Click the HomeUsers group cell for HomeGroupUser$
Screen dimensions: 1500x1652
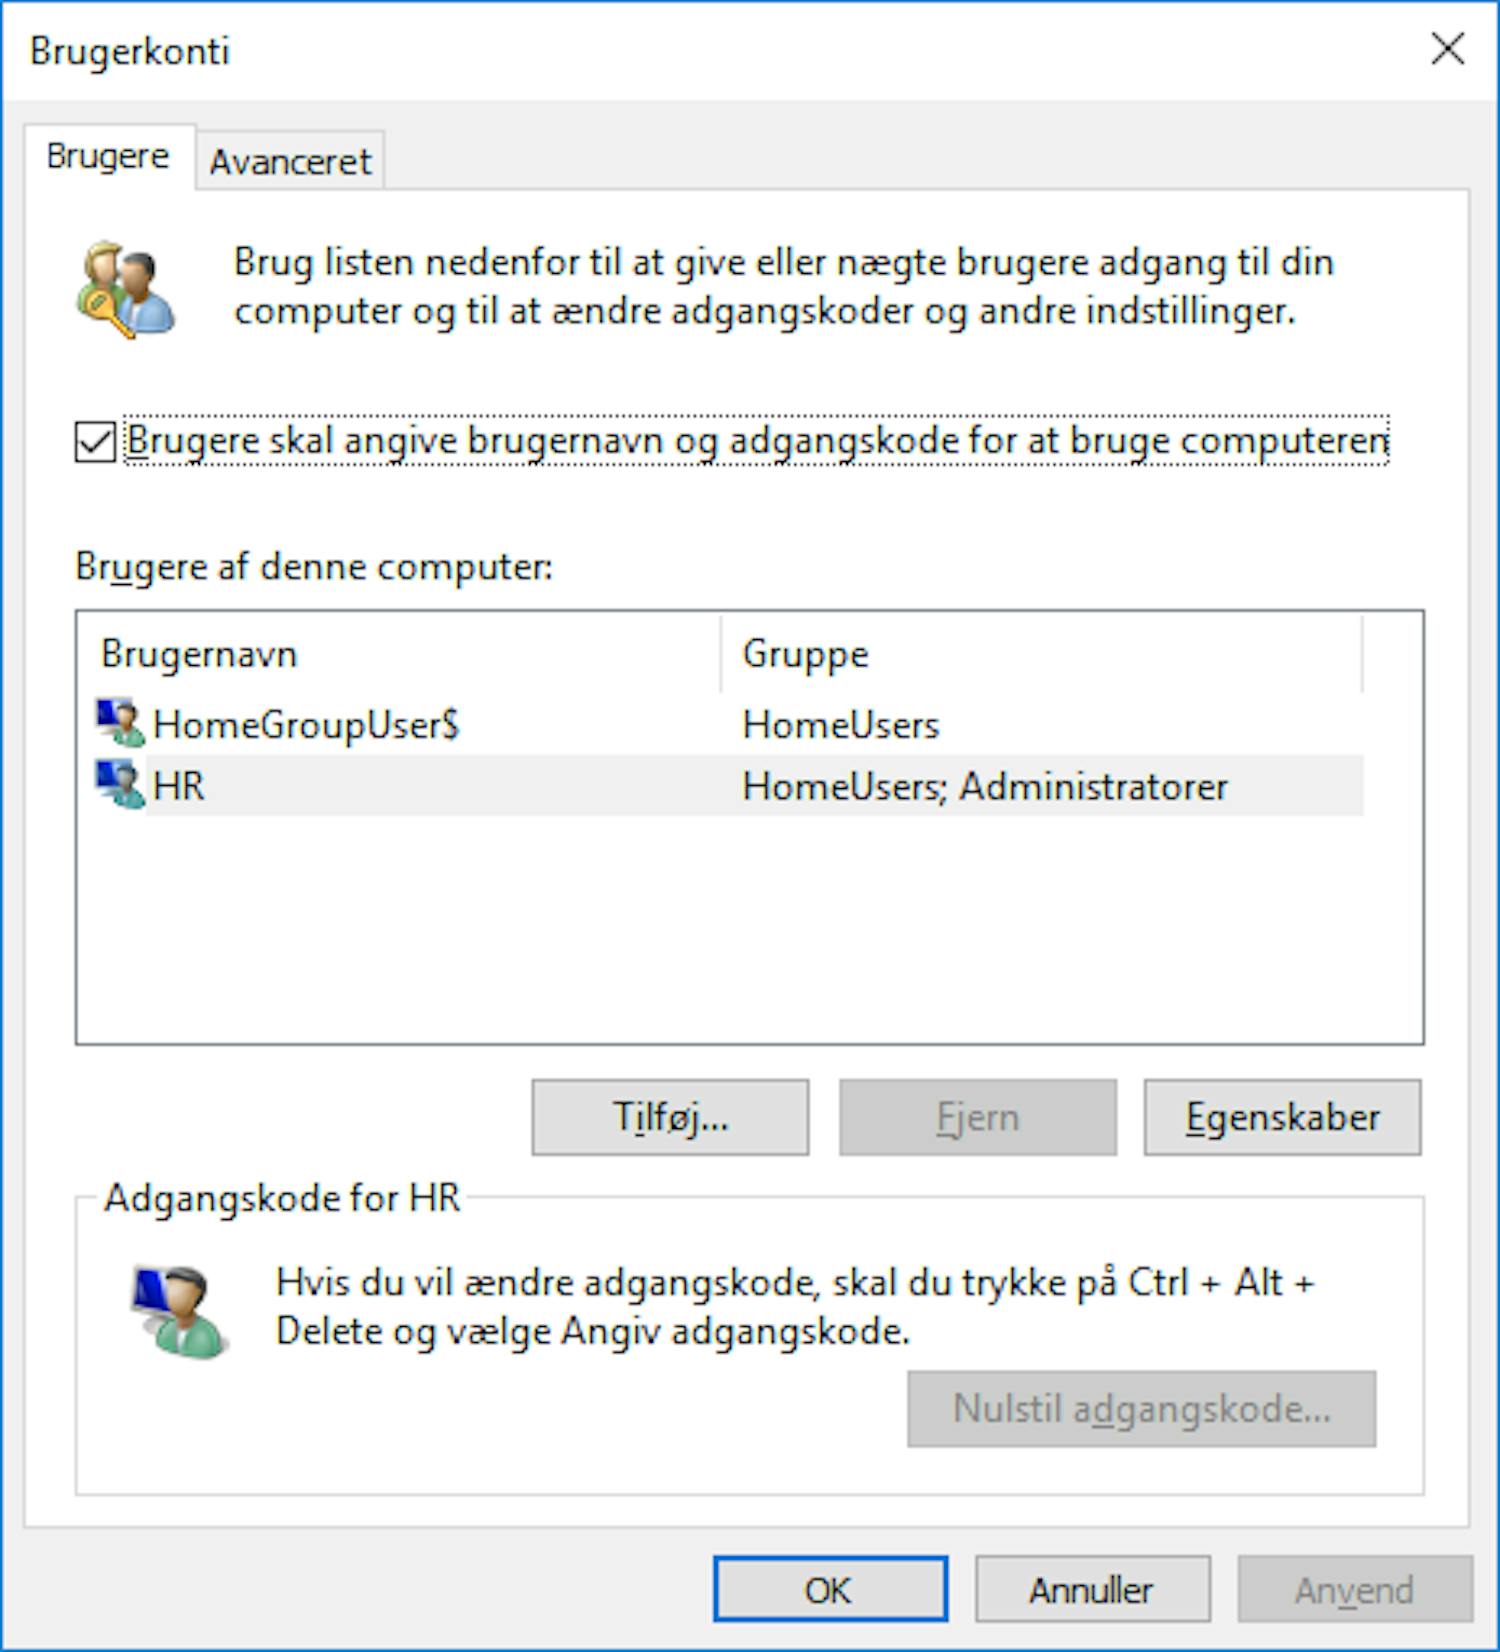pyautogui.click(x=841, y=724)
